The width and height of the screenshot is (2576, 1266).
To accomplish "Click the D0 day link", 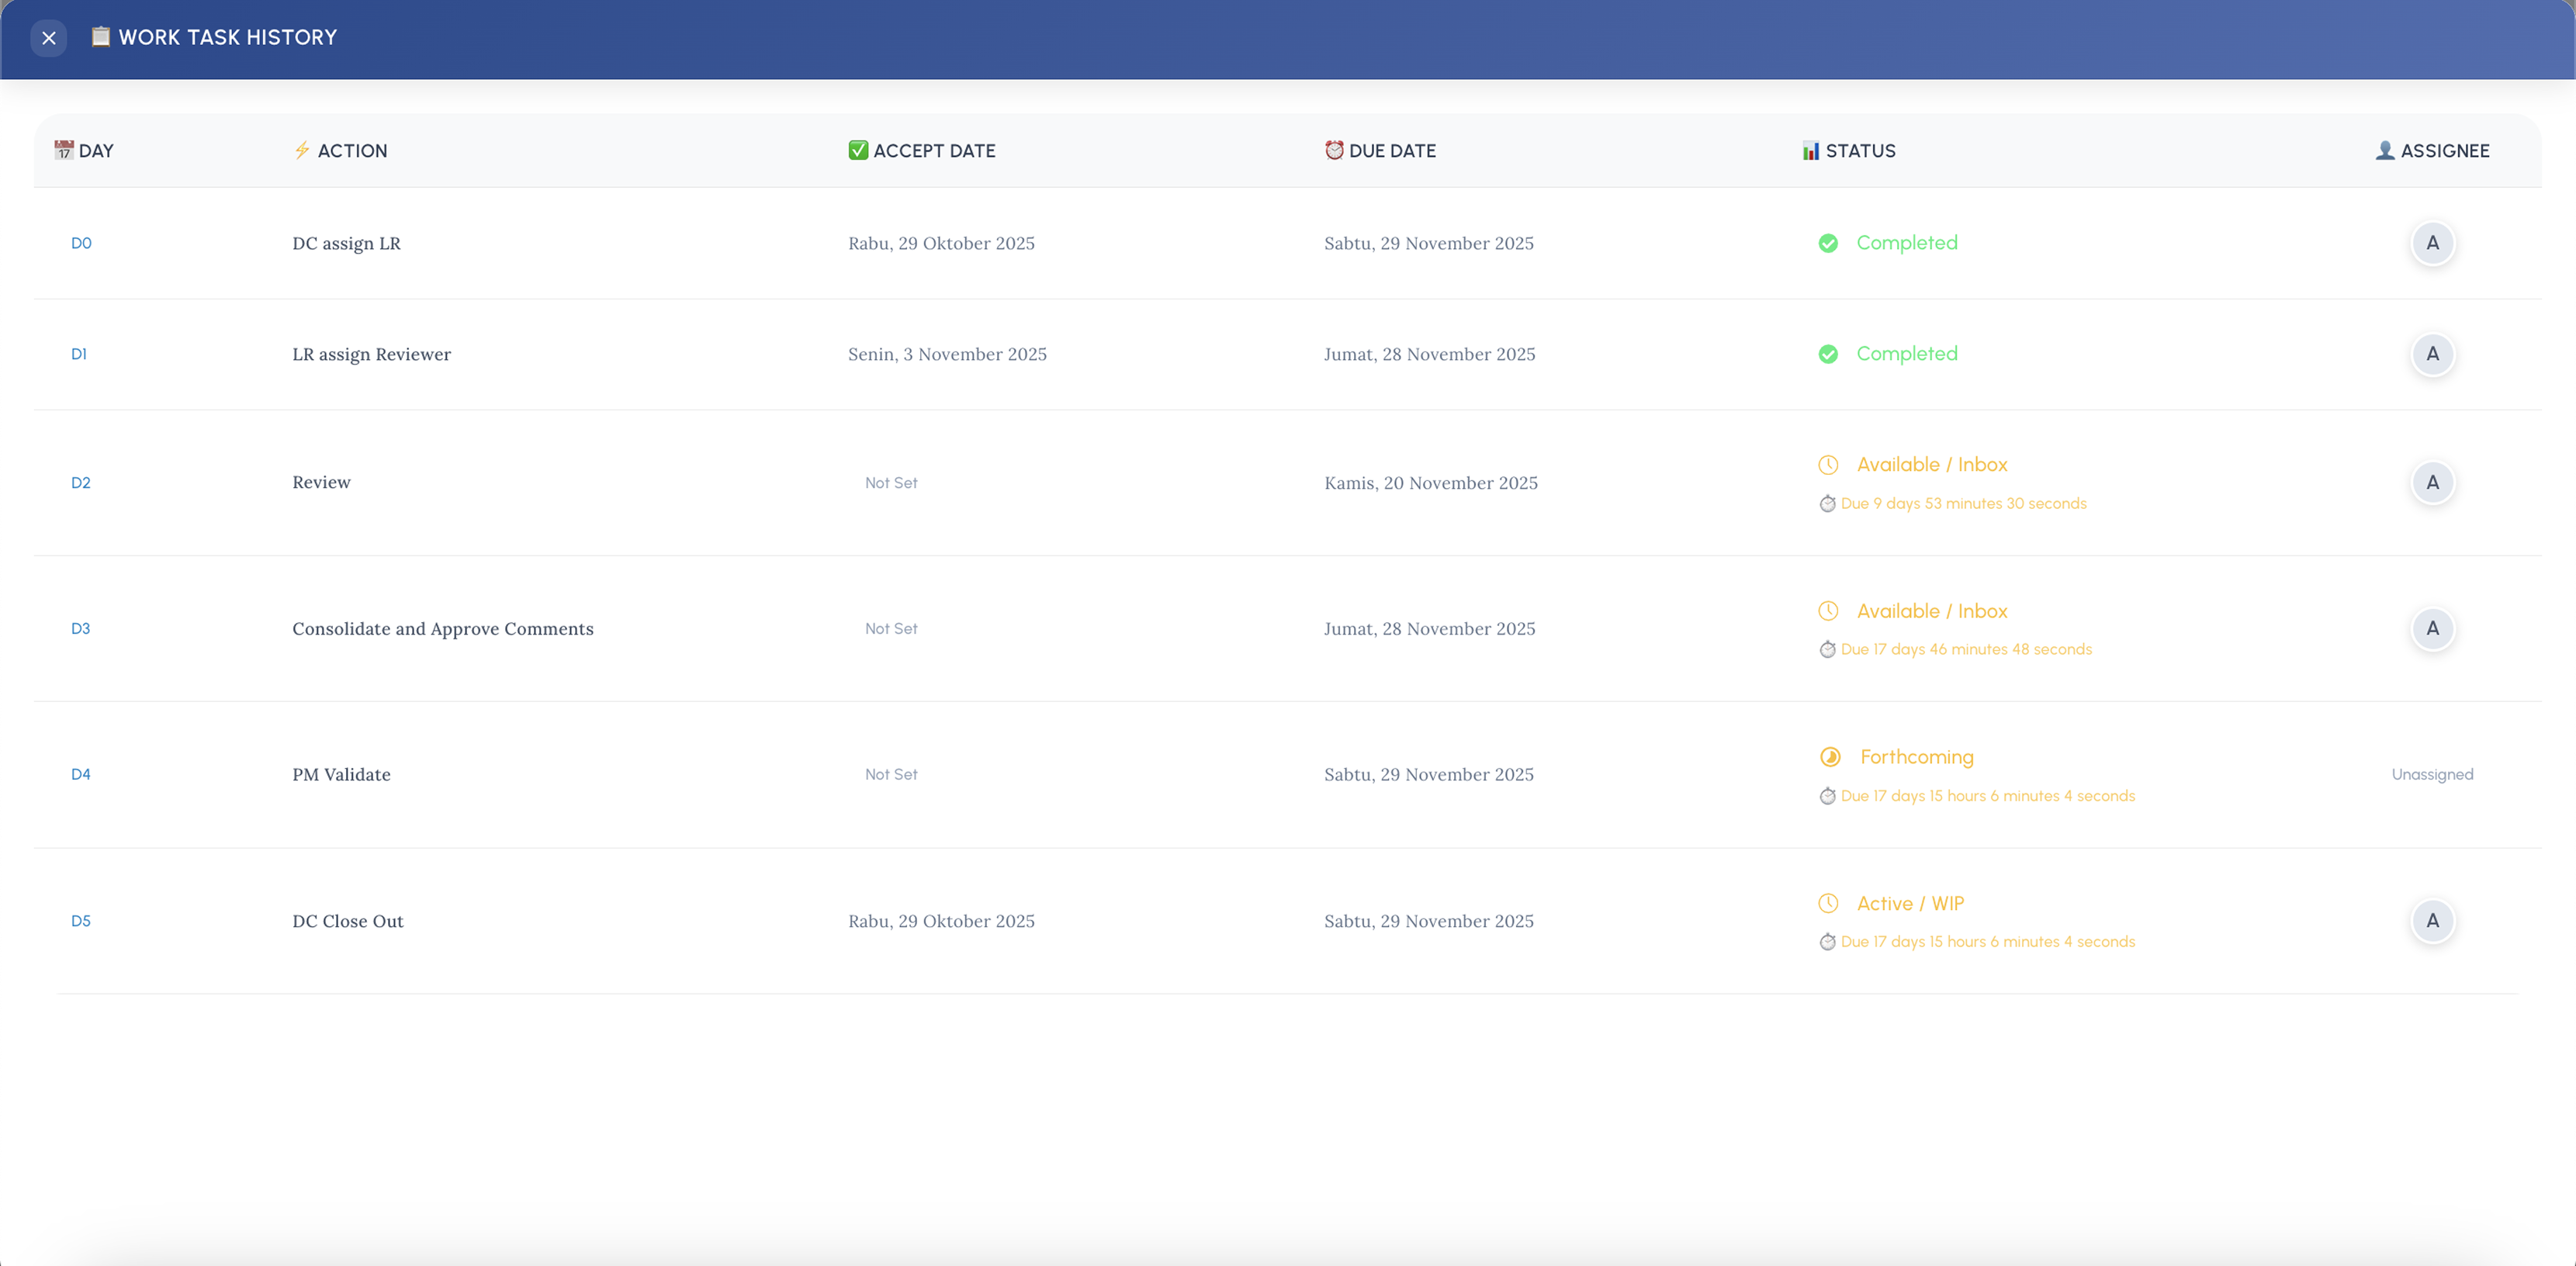I will point(81,243).
